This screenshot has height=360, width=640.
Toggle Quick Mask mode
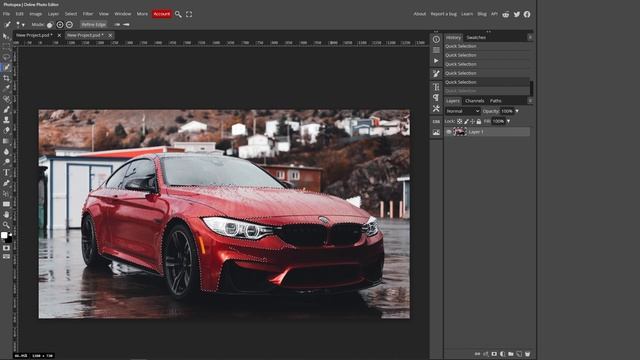pos(6,248)
